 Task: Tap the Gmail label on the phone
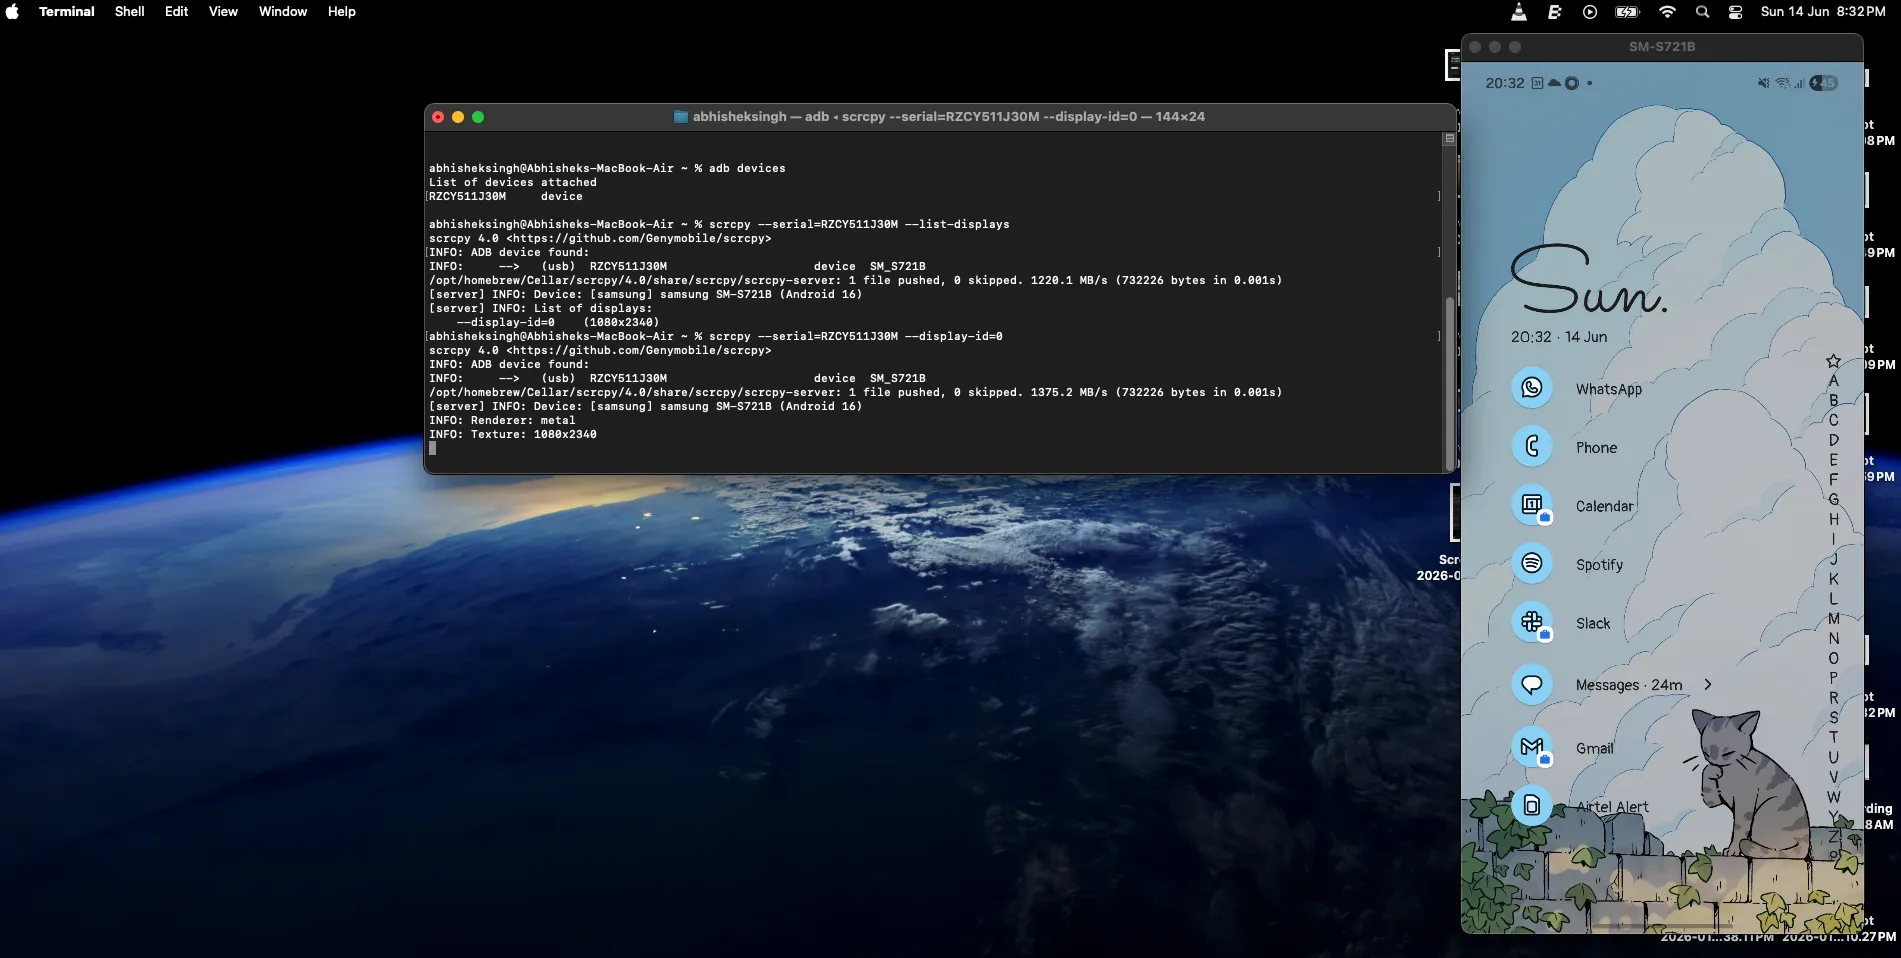tap(1595, 748)
